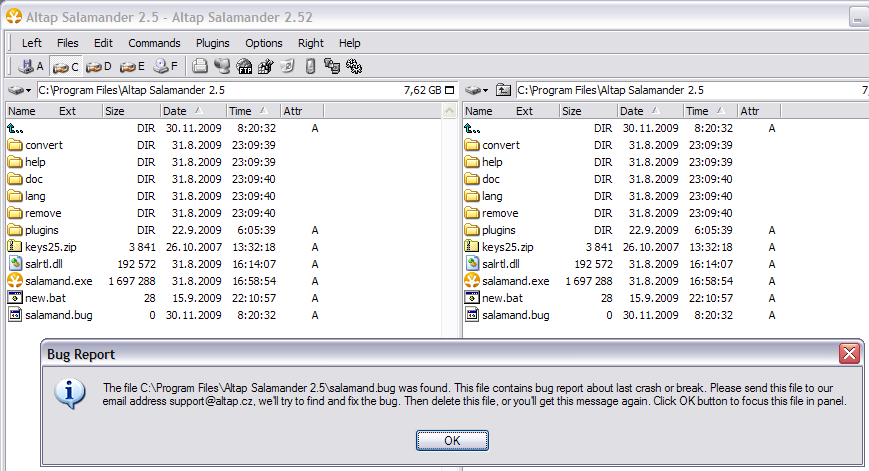Click the gears configuration icon in the drive bar
Screen dimensions: 869x471
354,66
